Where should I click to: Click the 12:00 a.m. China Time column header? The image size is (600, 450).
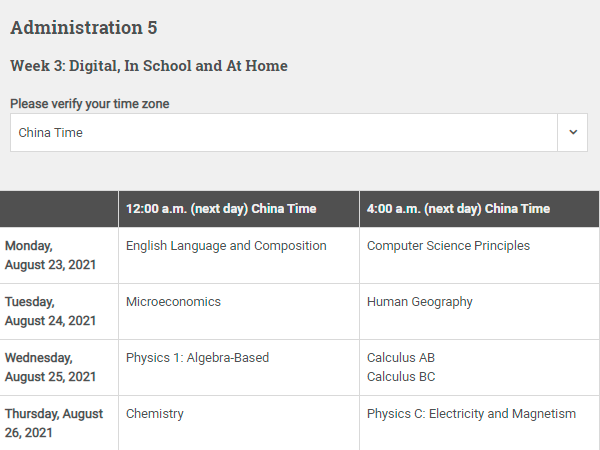tap(221, 209)
